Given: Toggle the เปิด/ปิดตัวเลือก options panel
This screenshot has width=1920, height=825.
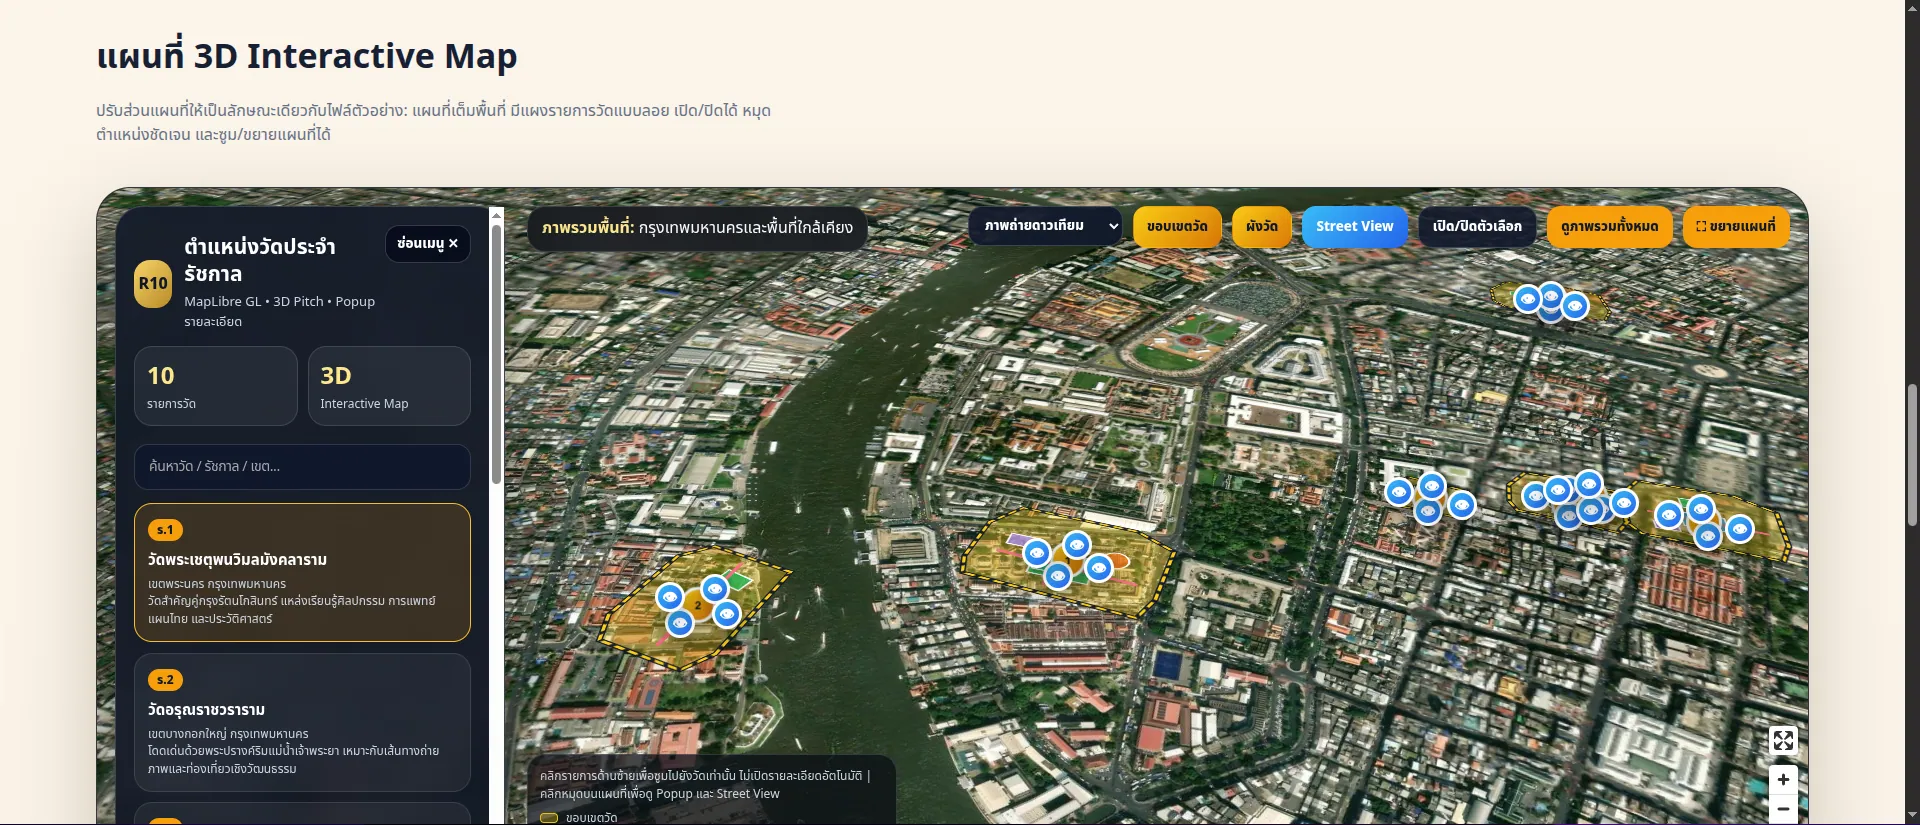Looking at the screenshot, I should 1477,227.
